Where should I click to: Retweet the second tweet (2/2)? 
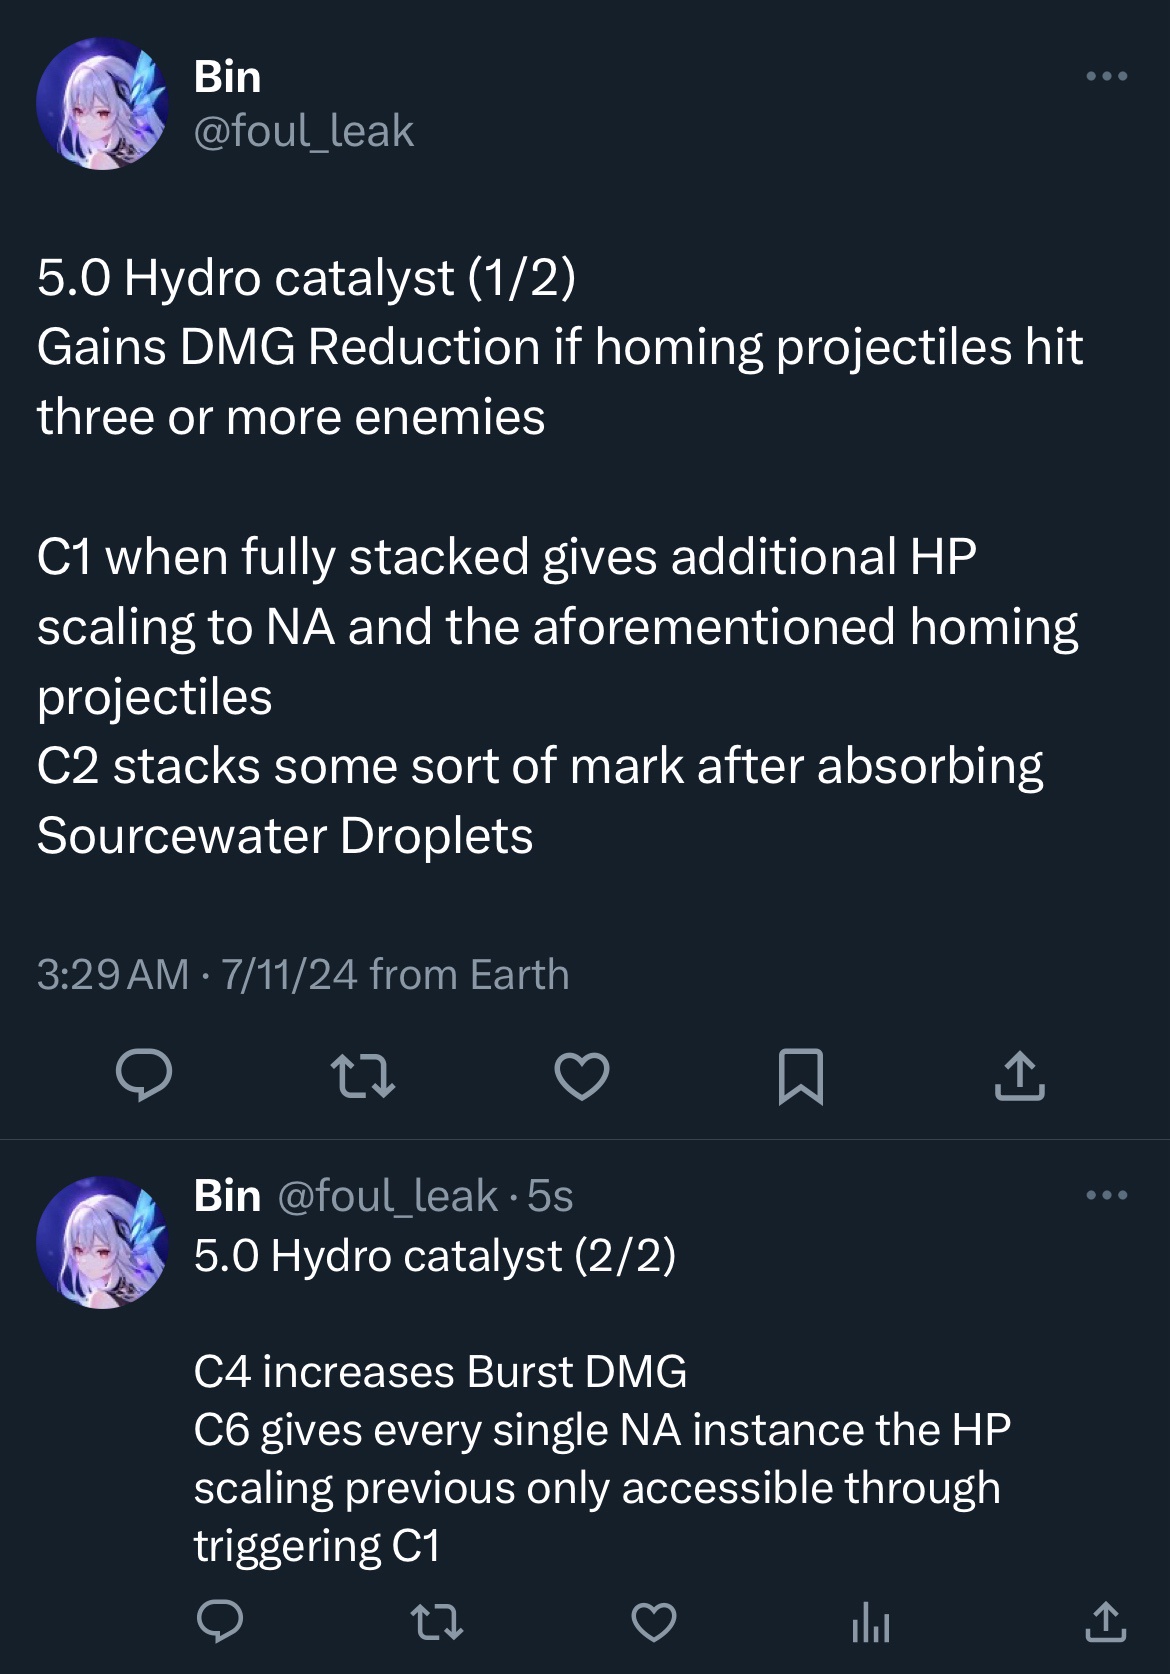point(438,1621)
